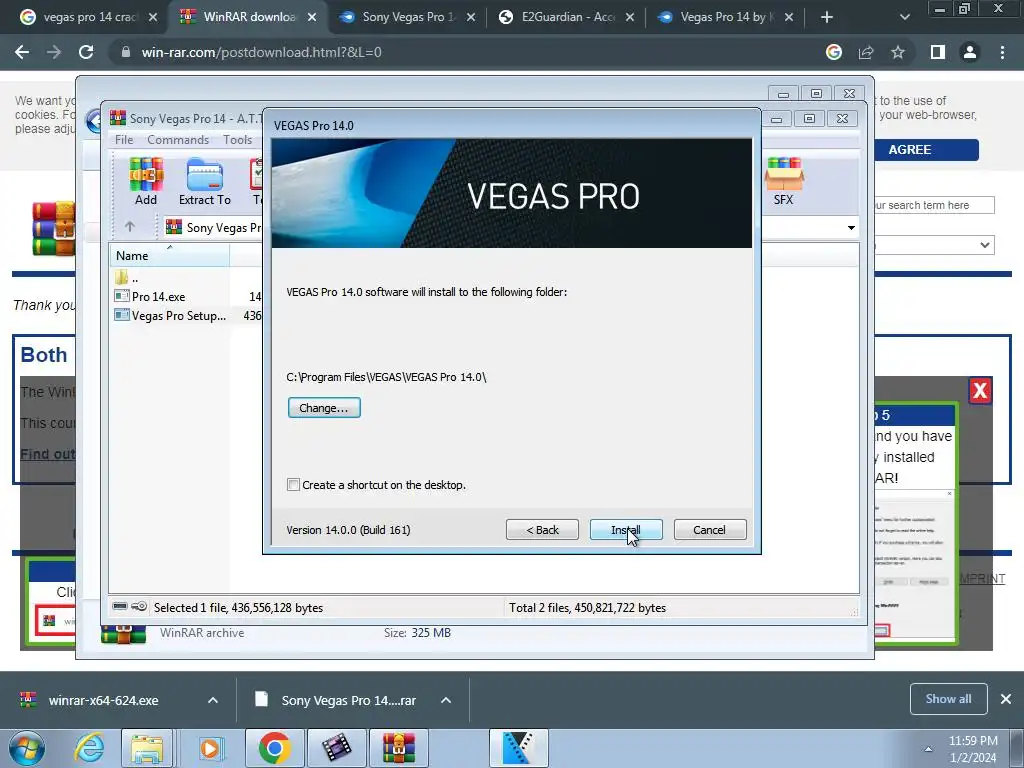Click the browser back arrow
Image resolution: width=1024 pixels, height=768 pixels.
click(22, 52)
